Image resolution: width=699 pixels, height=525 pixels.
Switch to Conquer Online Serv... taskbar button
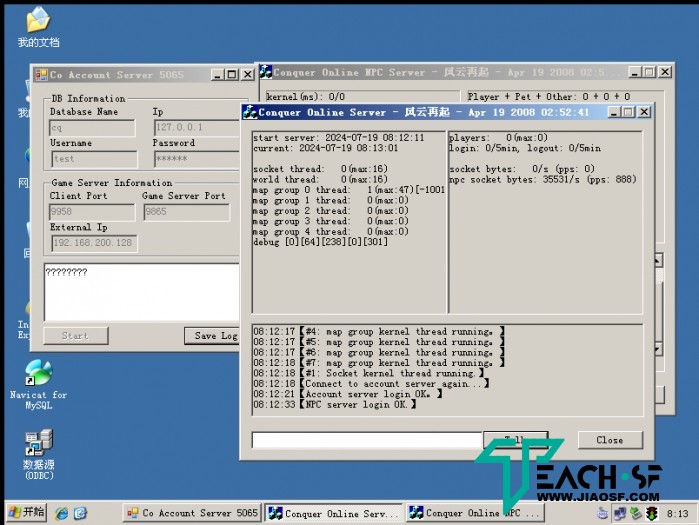334,513
